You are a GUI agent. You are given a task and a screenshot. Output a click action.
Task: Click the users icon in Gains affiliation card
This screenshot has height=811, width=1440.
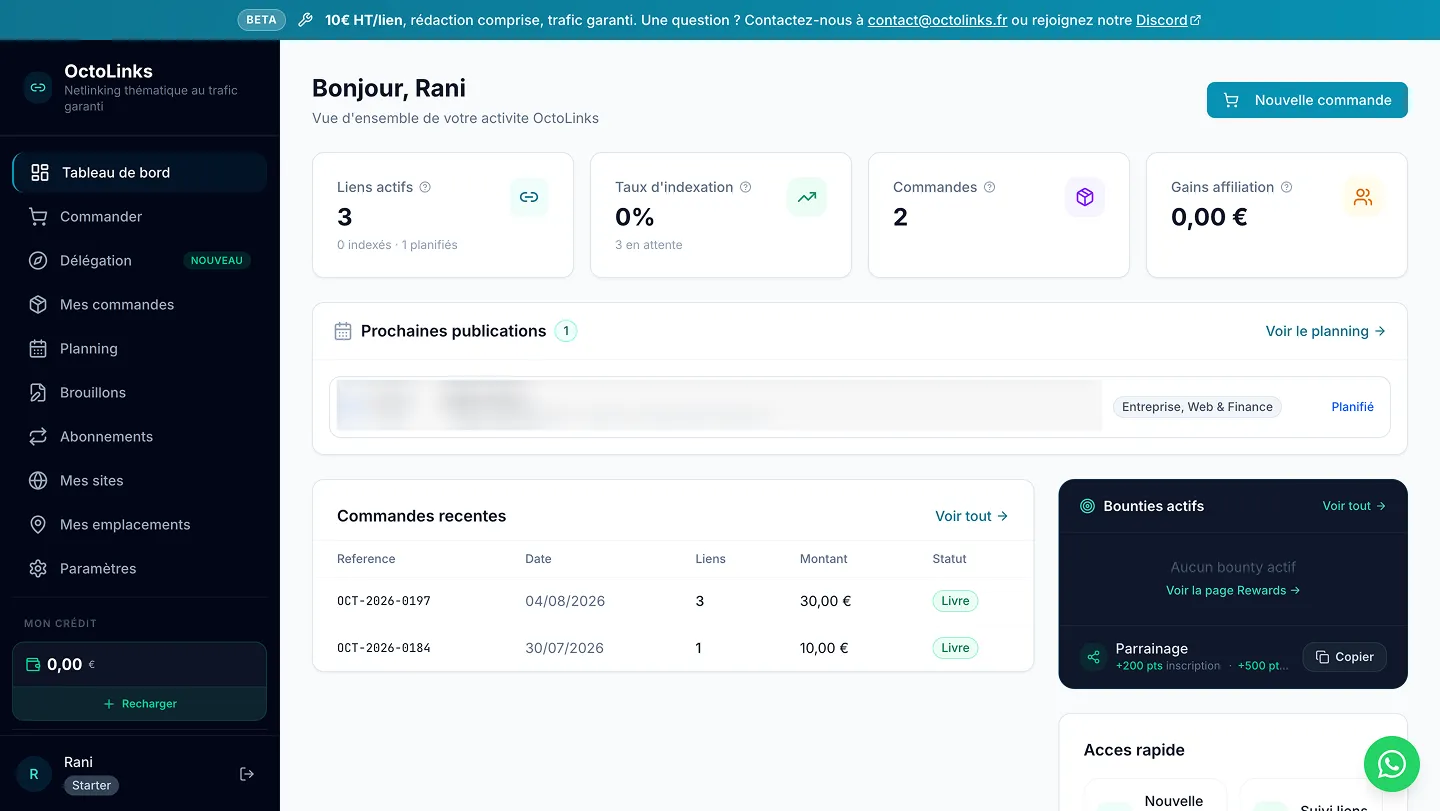(1363, 197)
